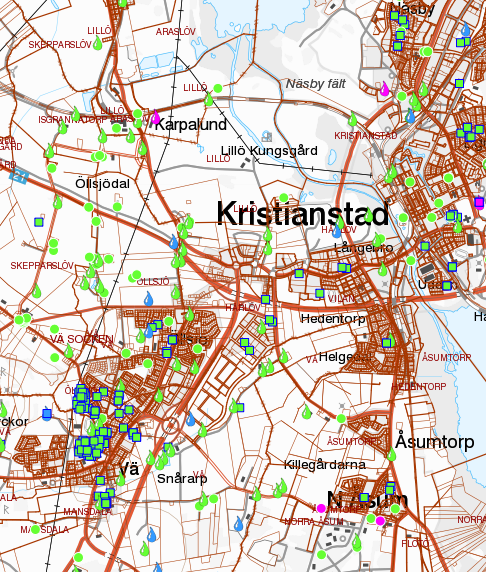Viewport: 486px width, 572px height.
Task: Select the green square inside N Åsum
Action: tap(364, 497)
